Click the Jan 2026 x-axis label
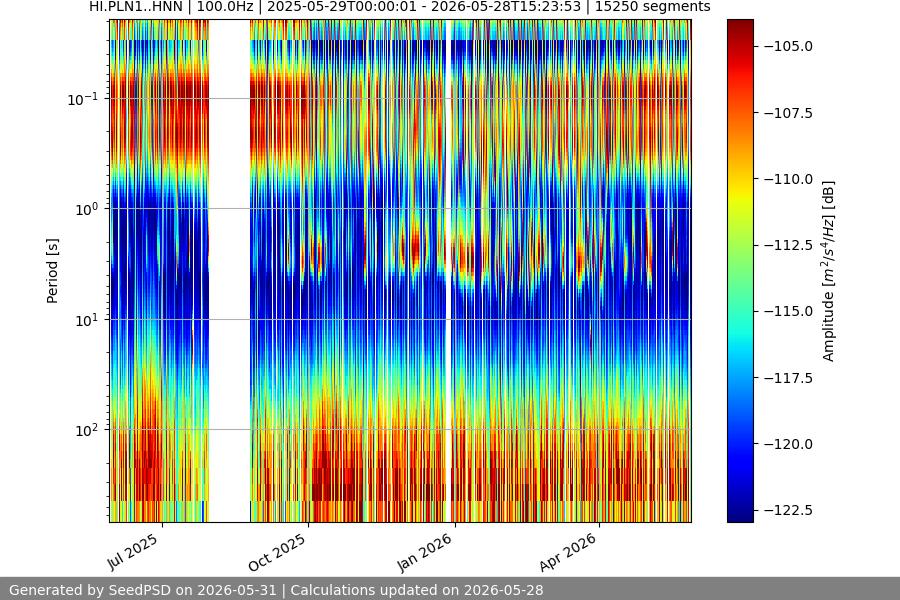Image resolution: width=900 pixels, height=600 pixels. tap(424, 553)
